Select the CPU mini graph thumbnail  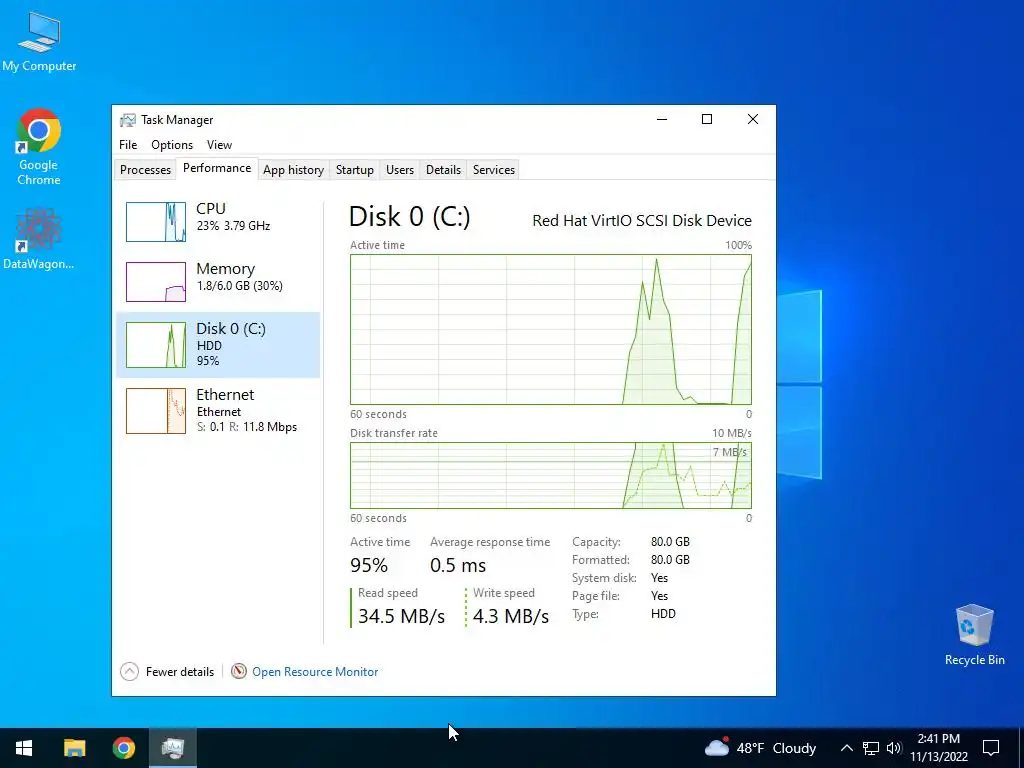[155, 222]
